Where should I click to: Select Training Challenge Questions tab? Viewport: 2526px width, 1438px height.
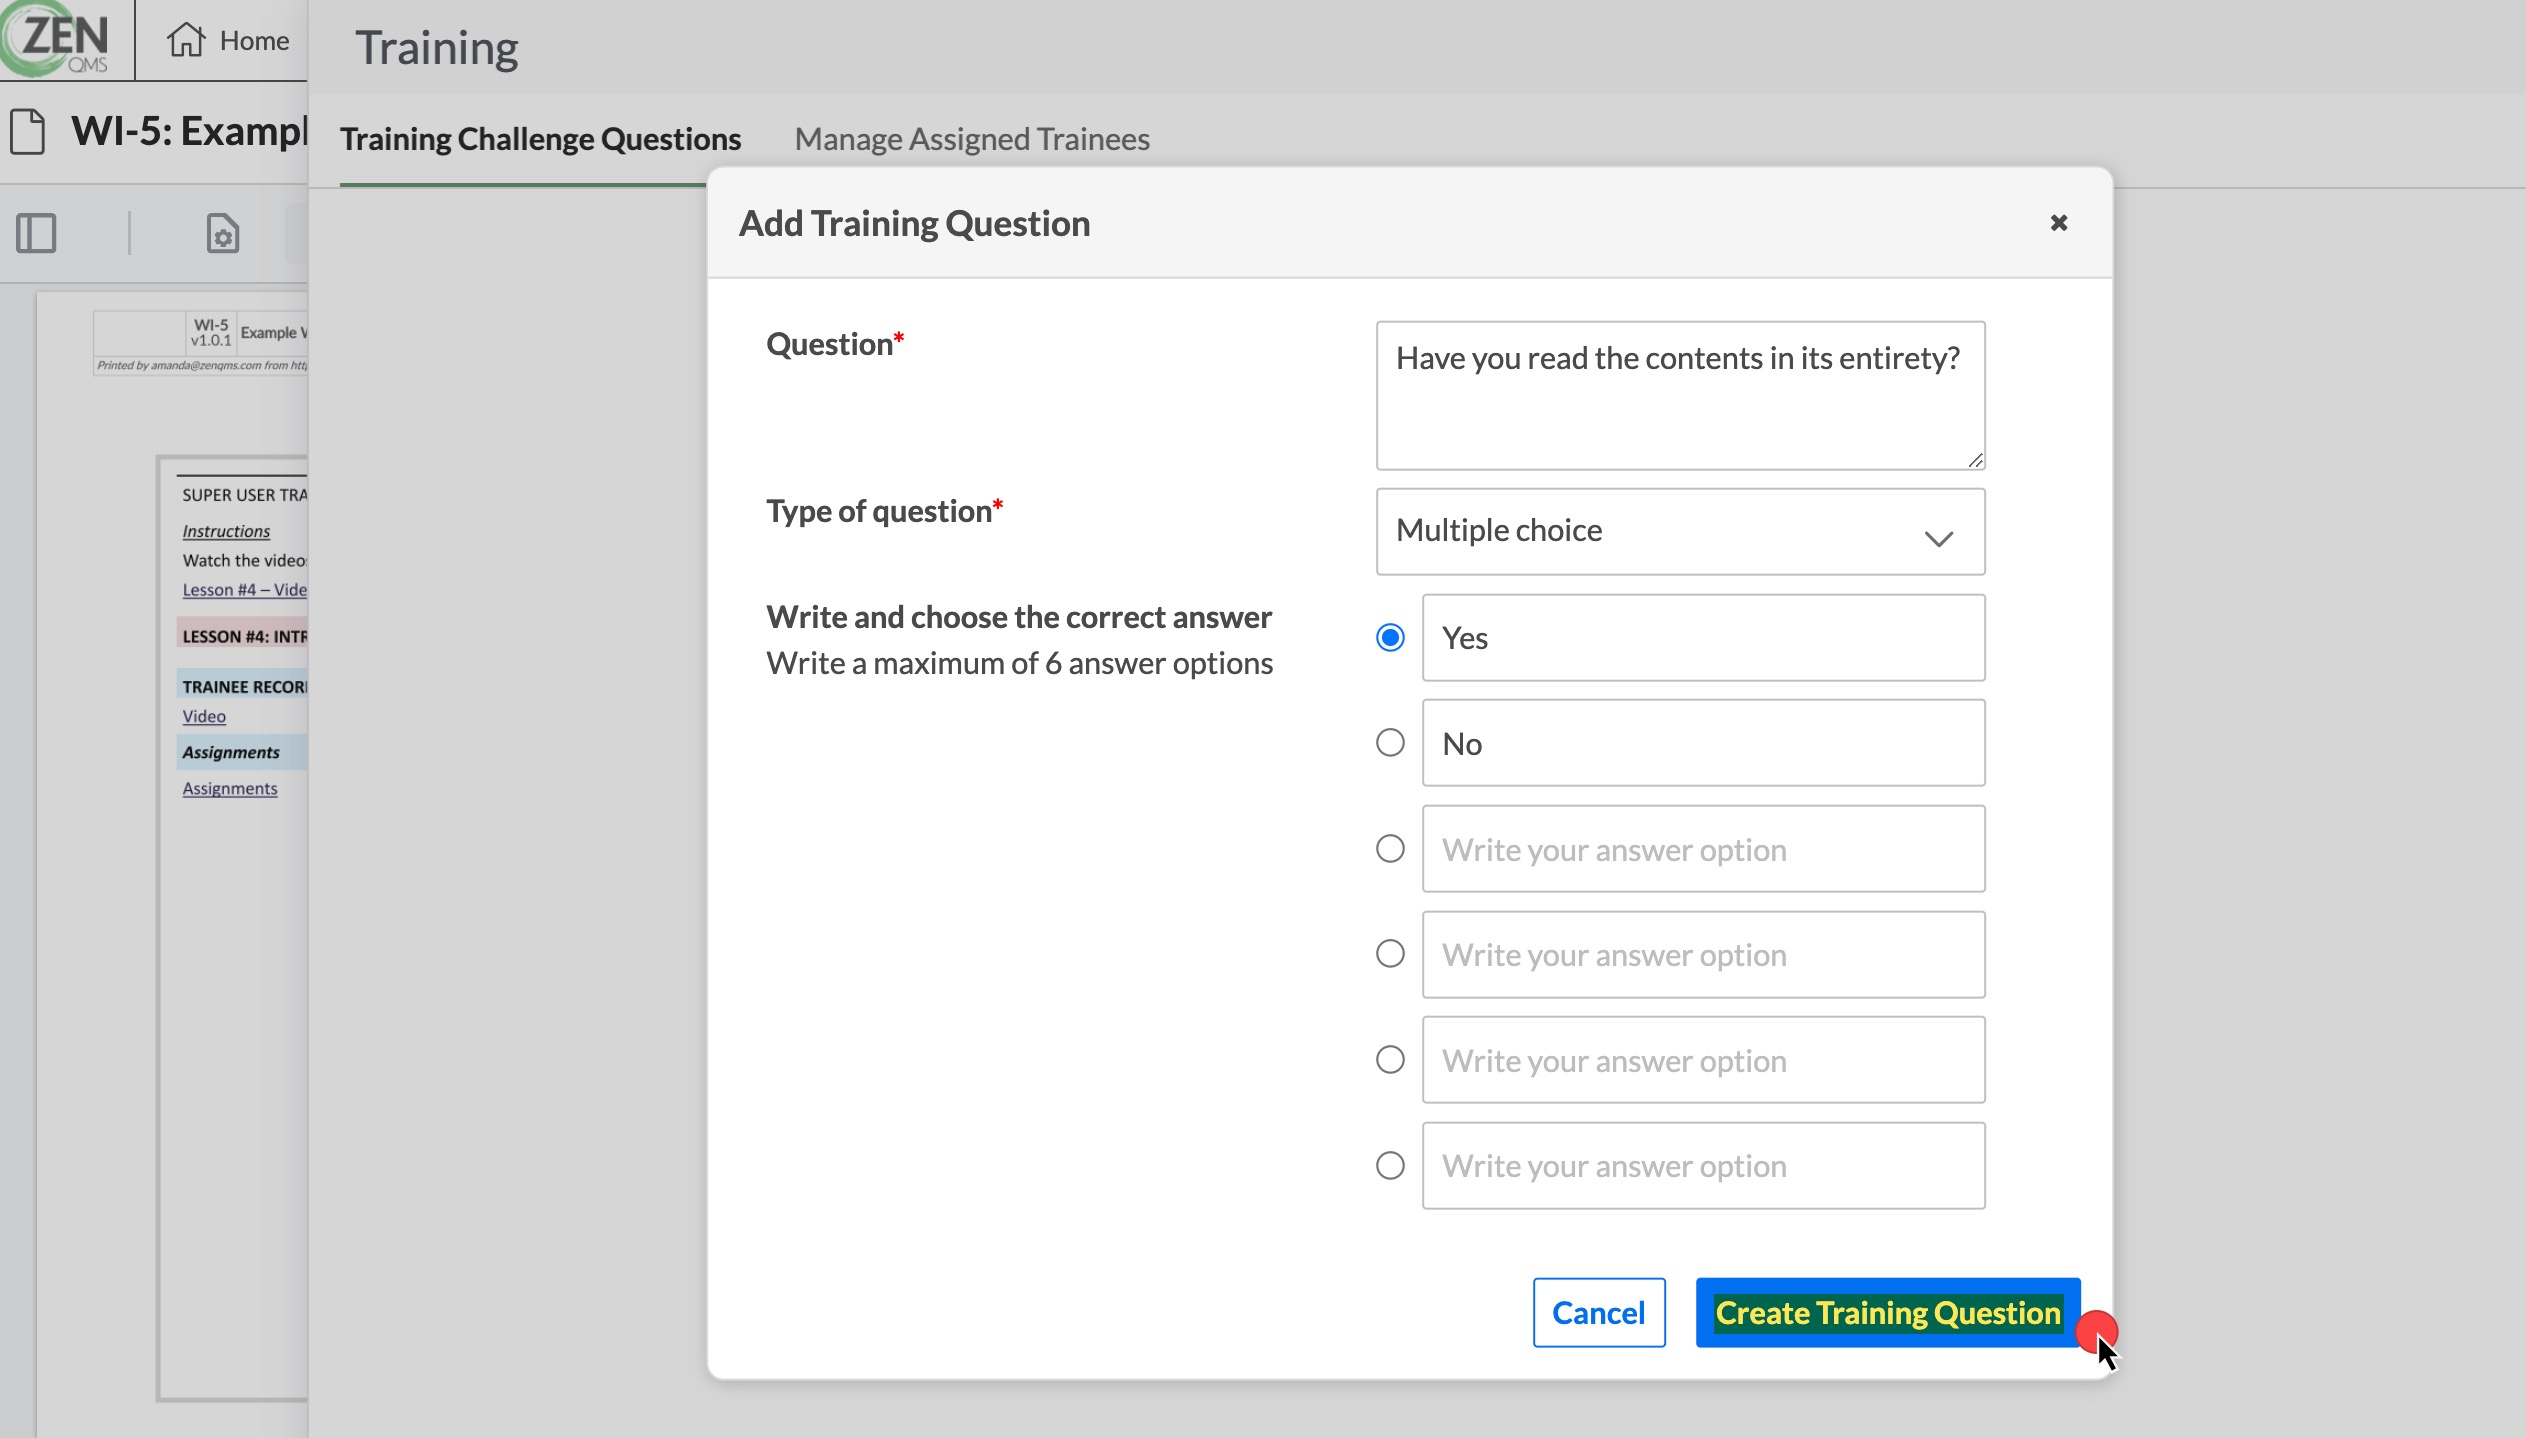pyautogui.click(x=540, y=139)
